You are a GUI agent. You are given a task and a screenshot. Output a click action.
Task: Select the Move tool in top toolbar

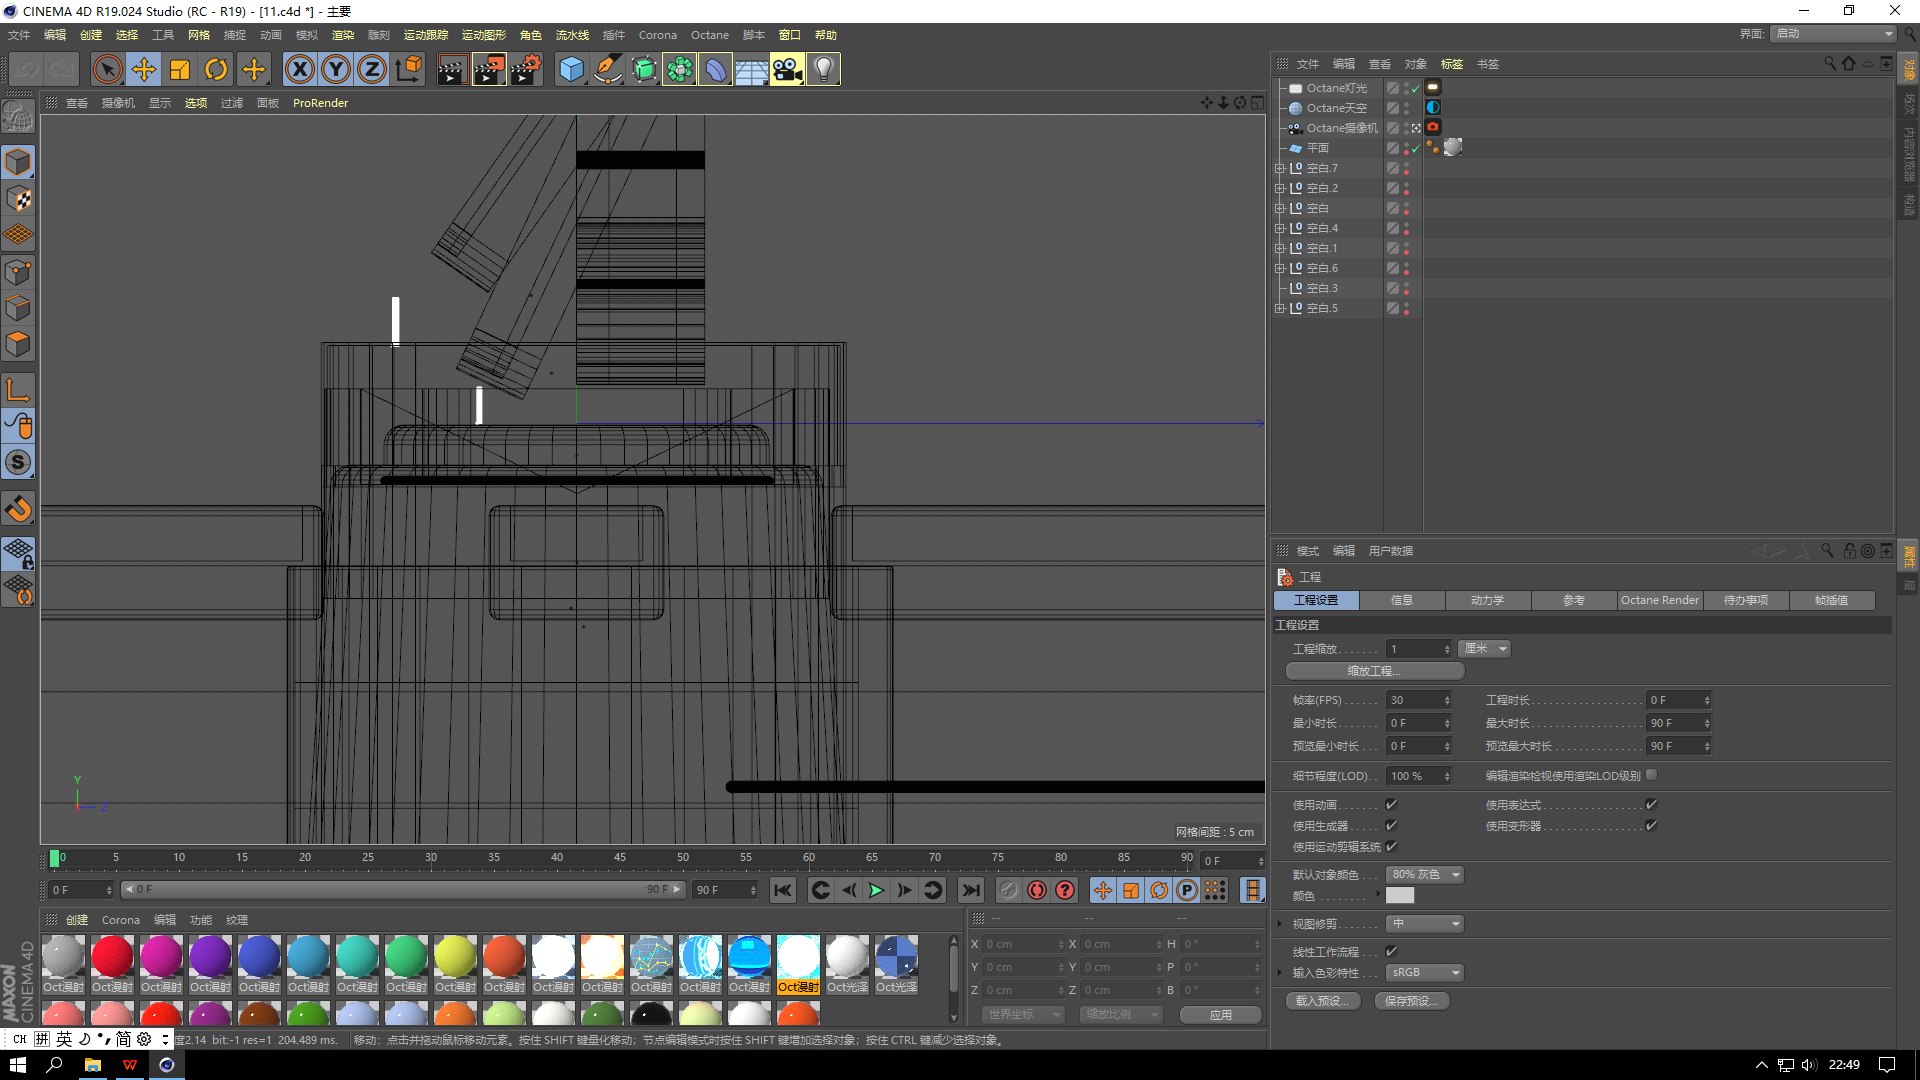coord(144,69)
